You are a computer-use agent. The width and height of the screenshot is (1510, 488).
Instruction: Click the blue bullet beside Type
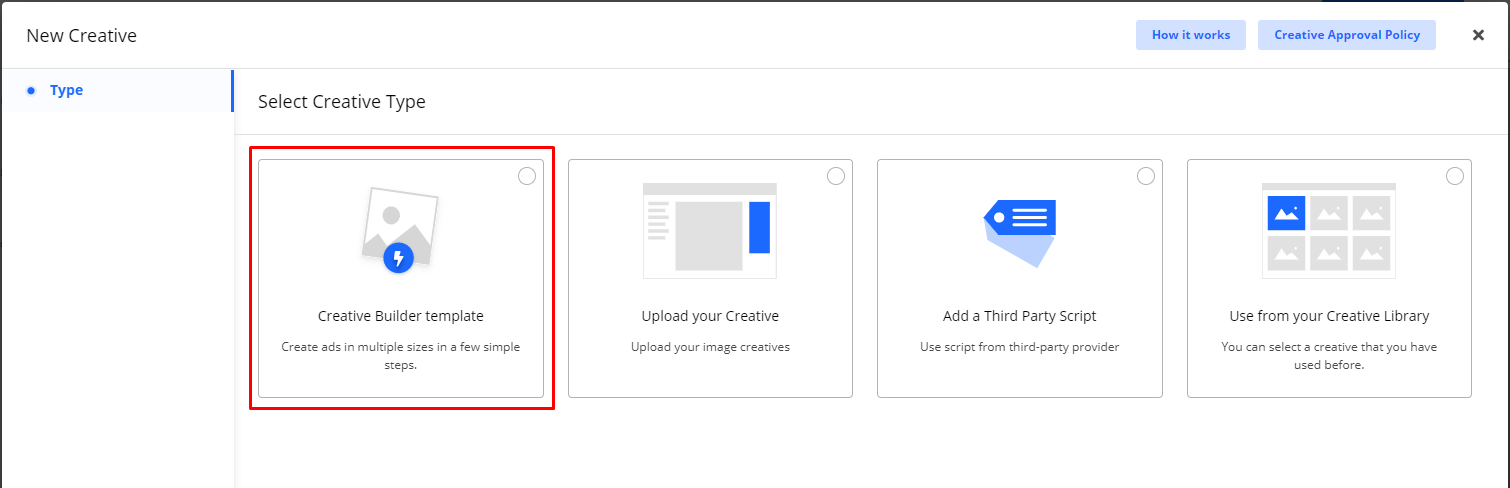31,91
